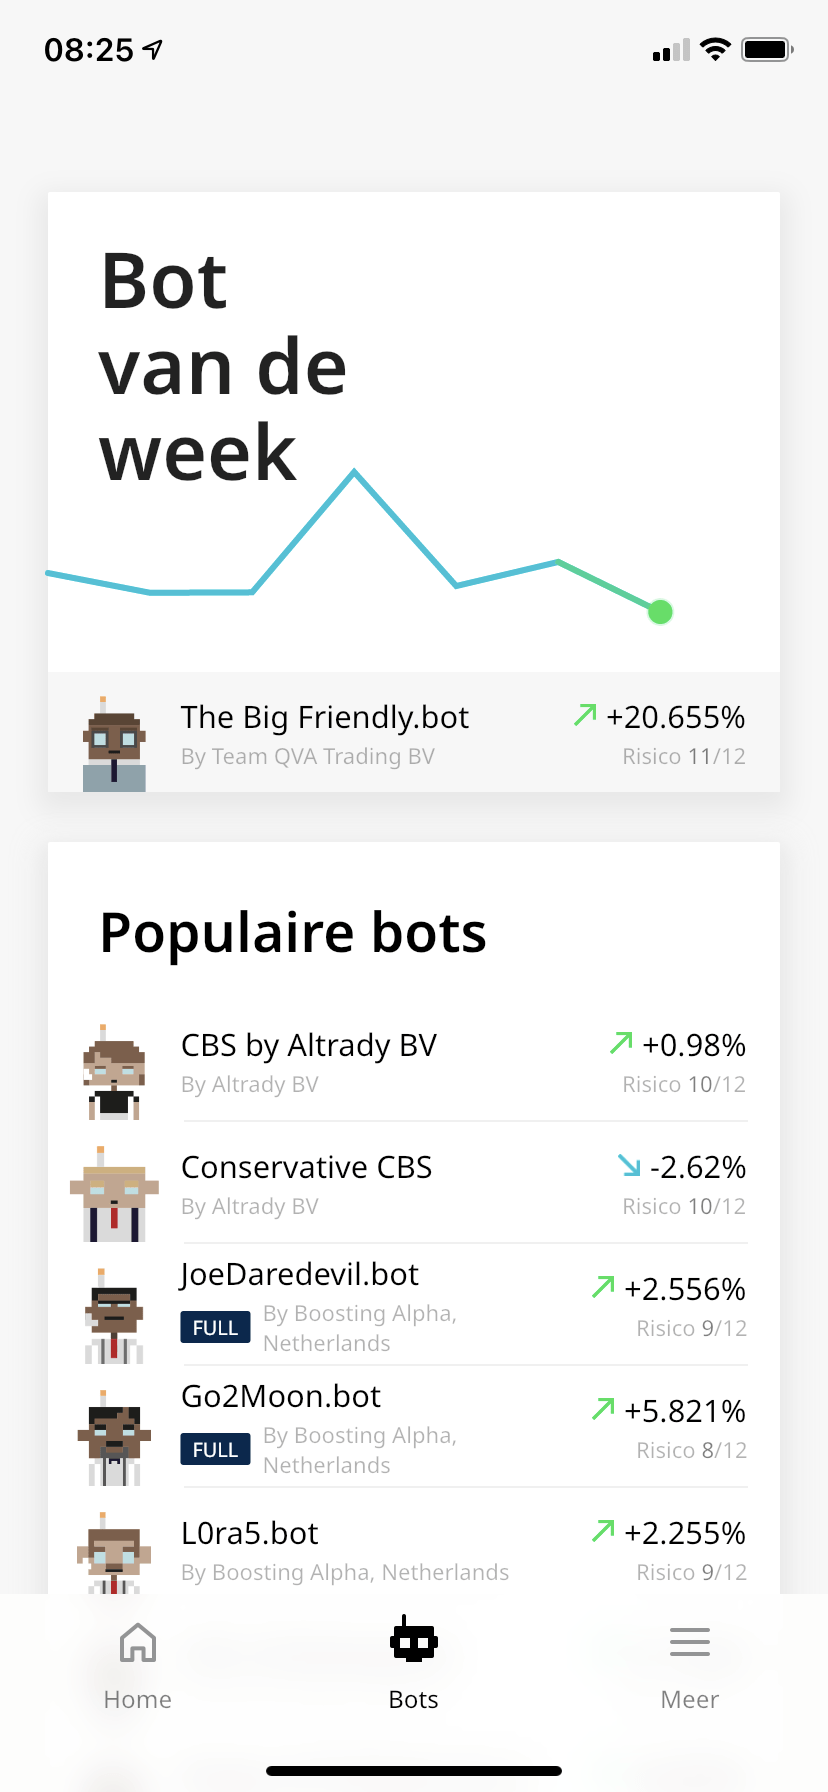The image size is (828, 1792).
Task: Open the CBS by Altrady BV bot
Action: tap(308, 1046)
